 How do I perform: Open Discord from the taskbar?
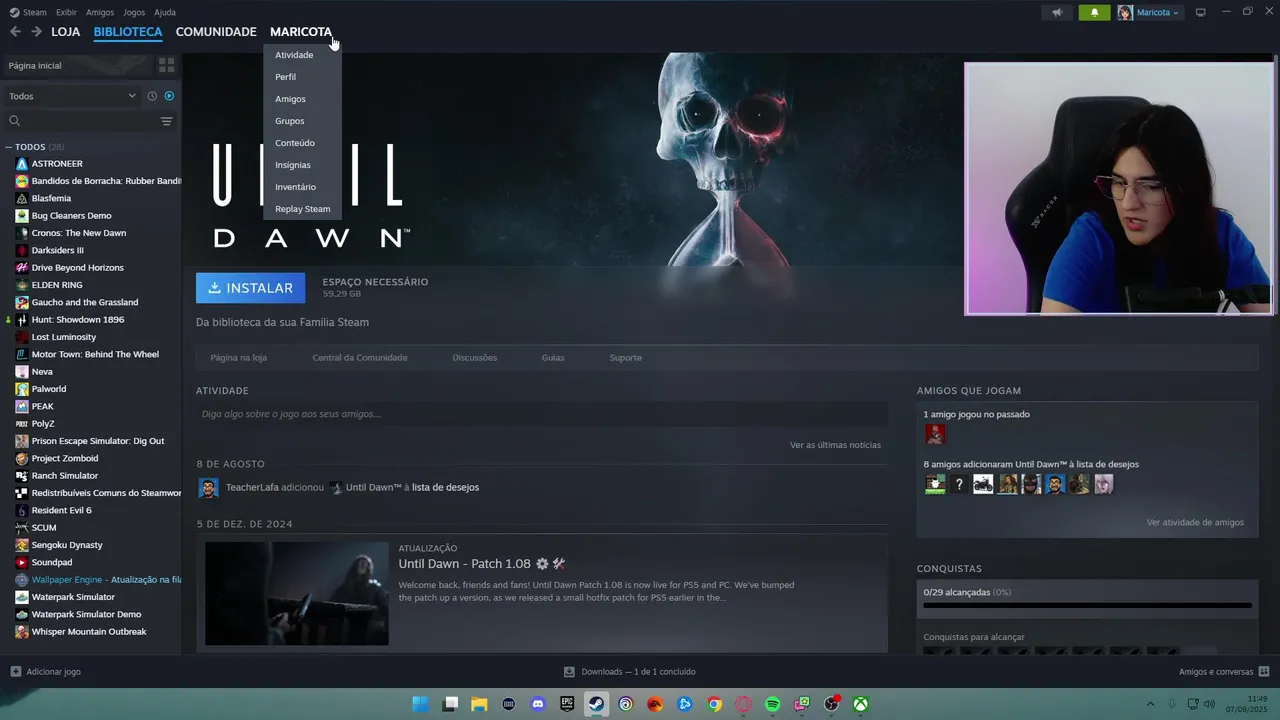[538, 704]
